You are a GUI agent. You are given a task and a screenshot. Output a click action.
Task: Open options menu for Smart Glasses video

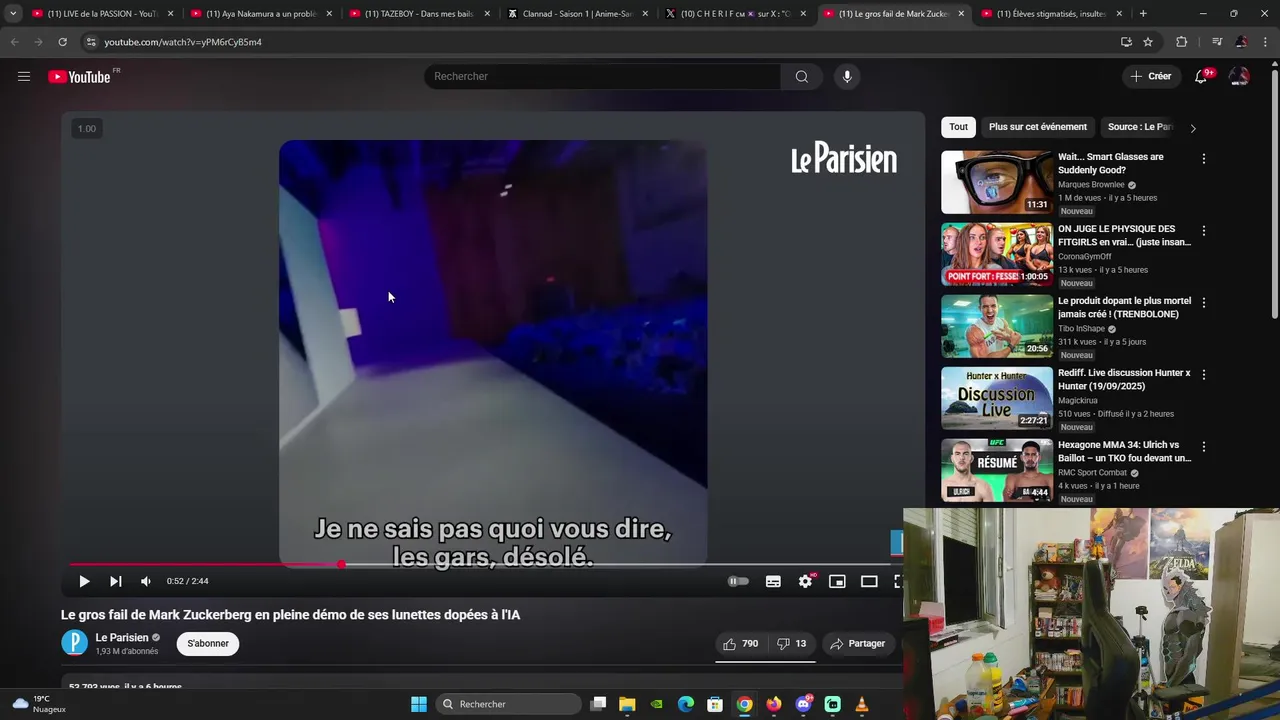(1204, 159)
